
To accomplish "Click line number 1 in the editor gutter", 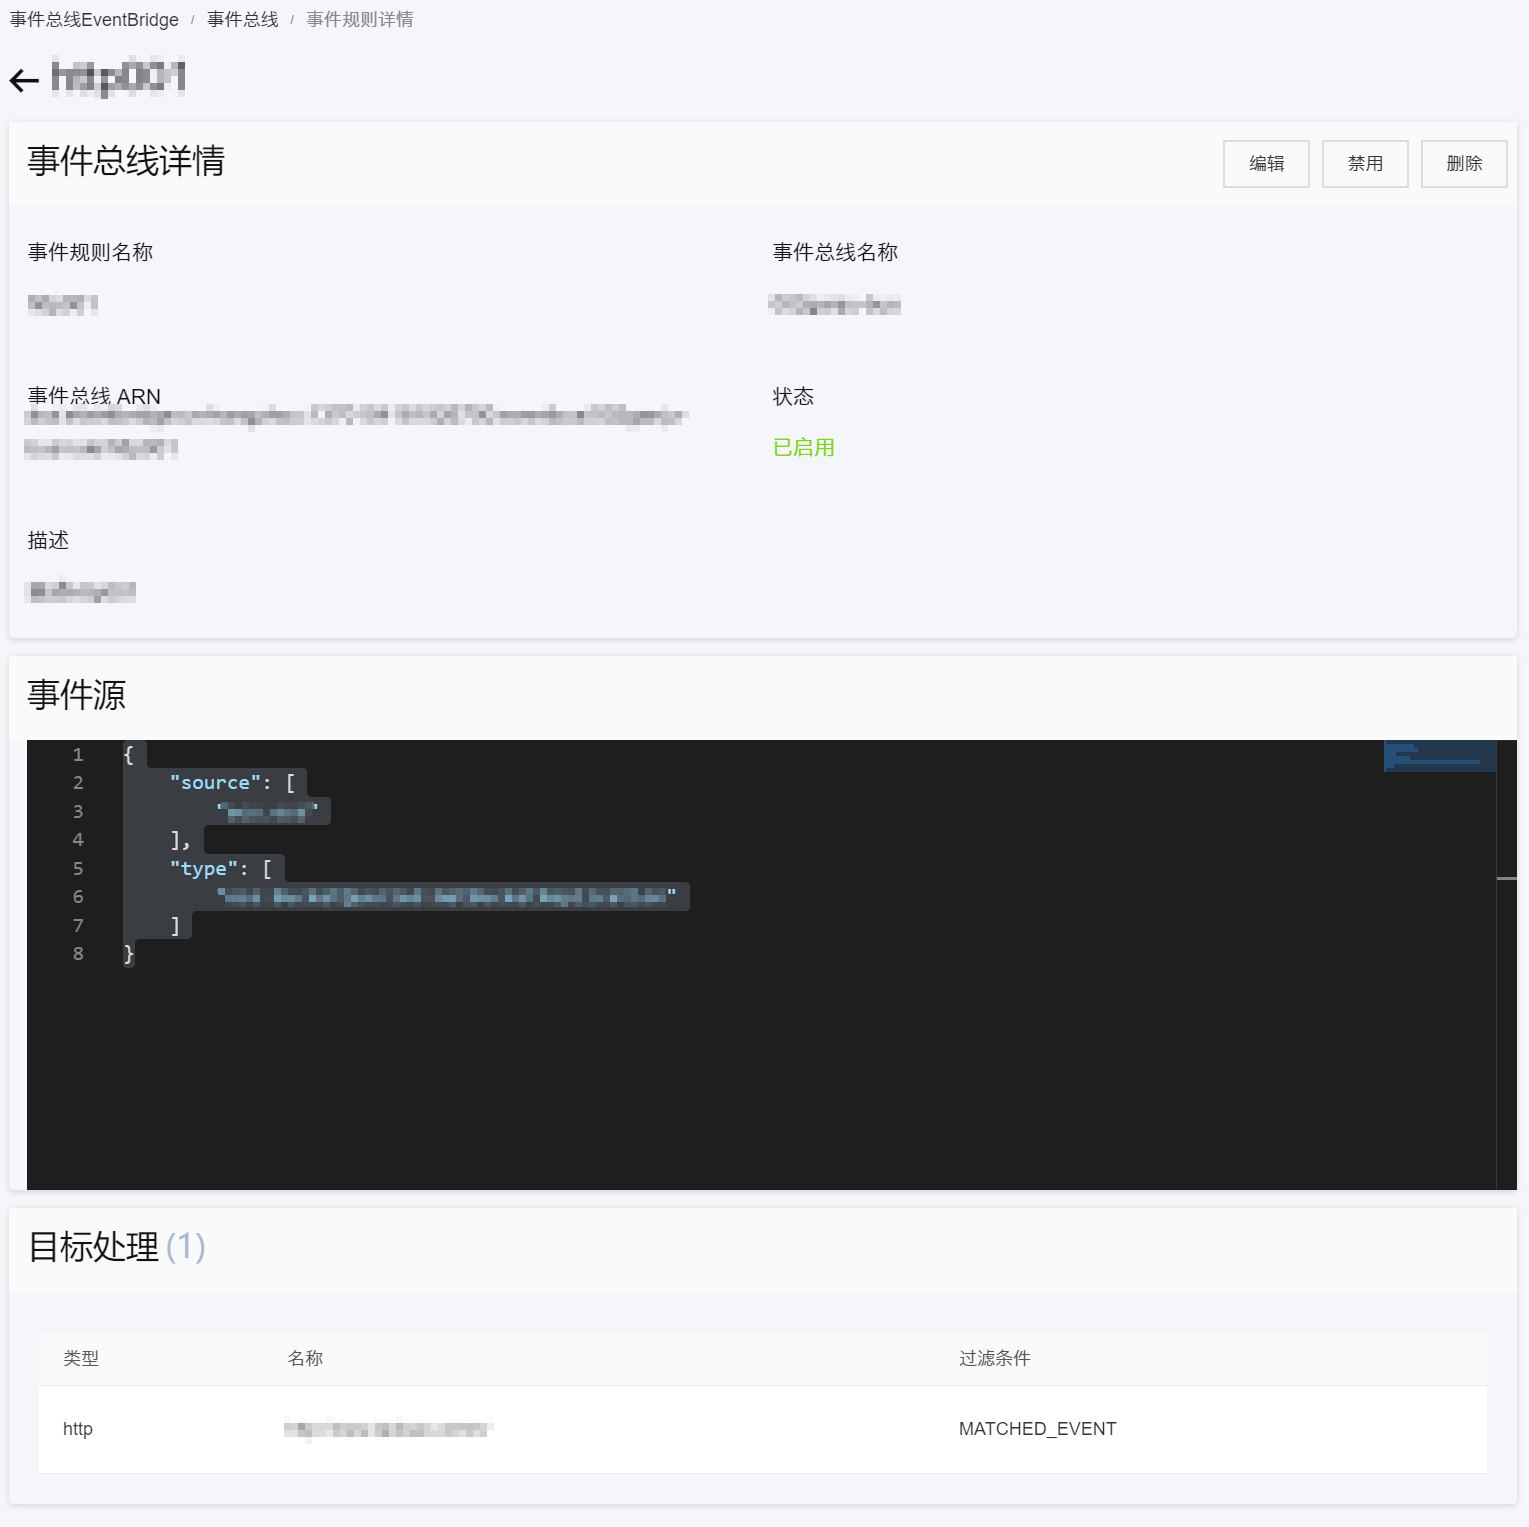I will click(x=78, y=755).
